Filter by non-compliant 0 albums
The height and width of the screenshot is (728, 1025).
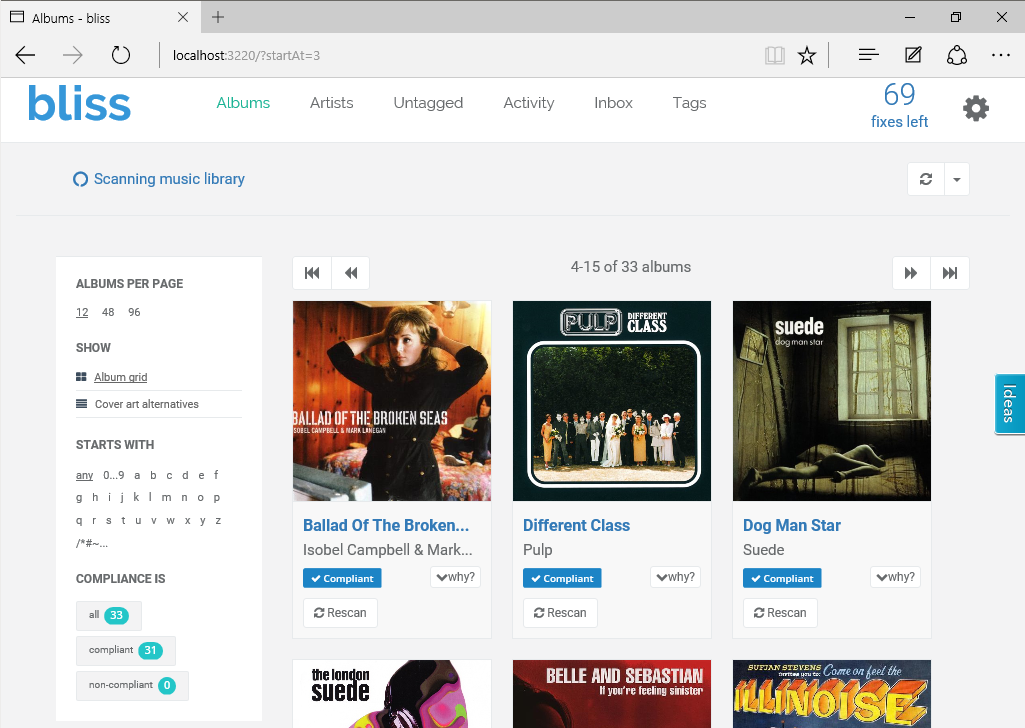132,686
